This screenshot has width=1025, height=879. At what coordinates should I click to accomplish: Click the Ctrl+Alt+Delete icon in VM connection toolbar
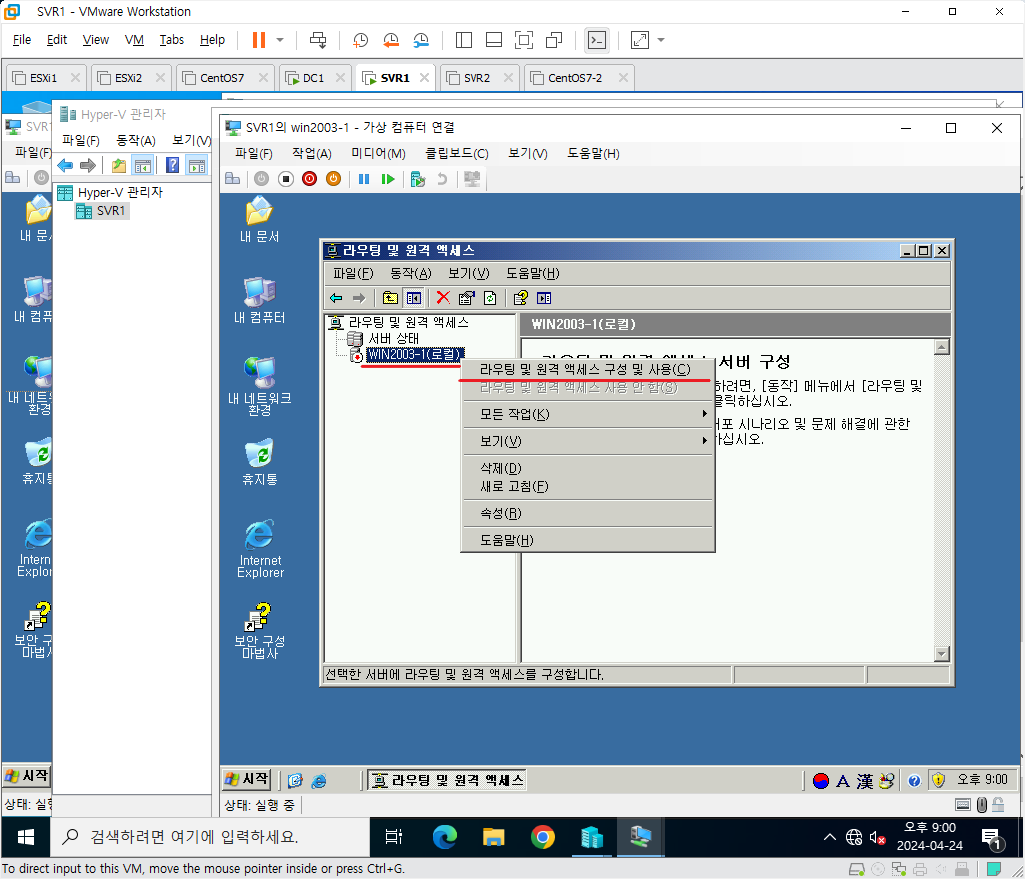pyautogui.click(x=232, y=178)
